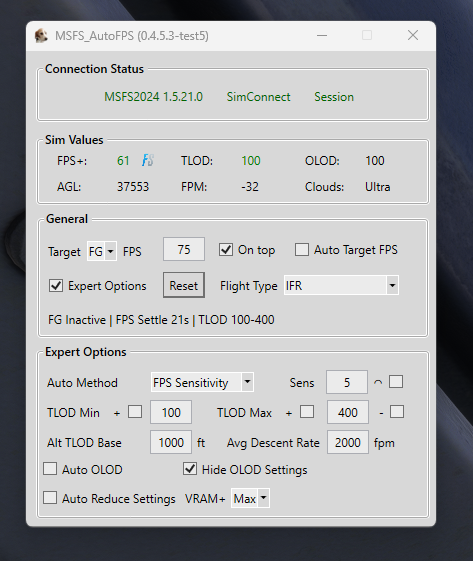The width and height of the screenshot is (473, 561).
Task: Click the curve symbol beside Sens value
Action: click(378, 382)
